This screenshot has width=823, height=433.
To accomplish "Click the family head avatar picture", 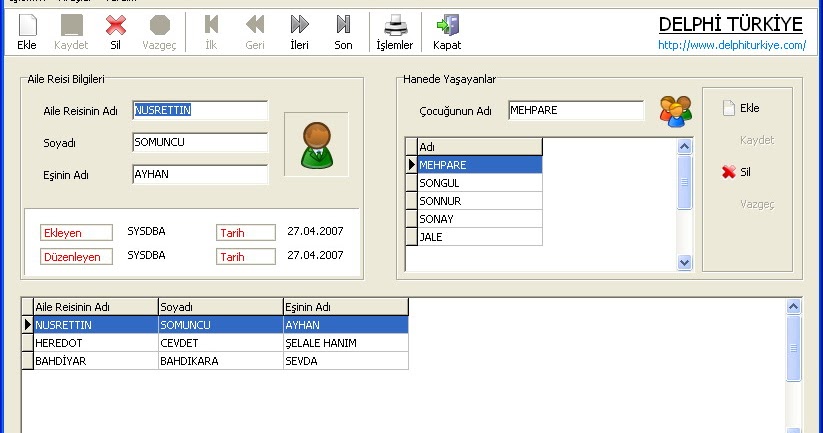I will point(316,145).
